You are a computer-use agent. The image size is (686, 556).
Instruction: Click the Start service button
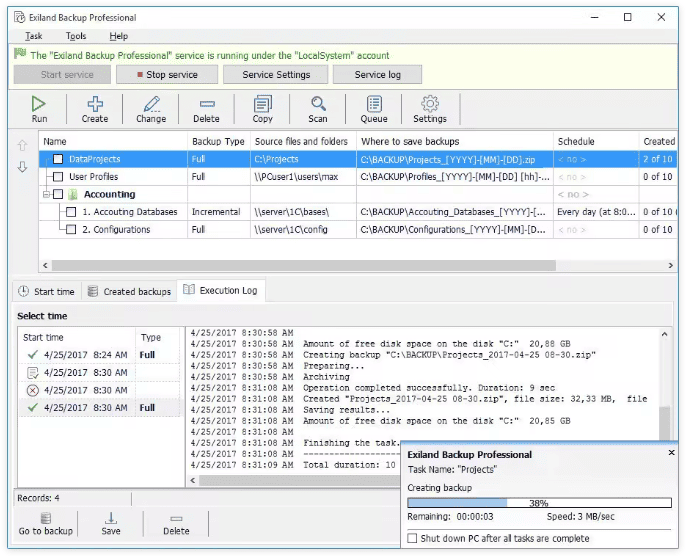click(62, 75)
